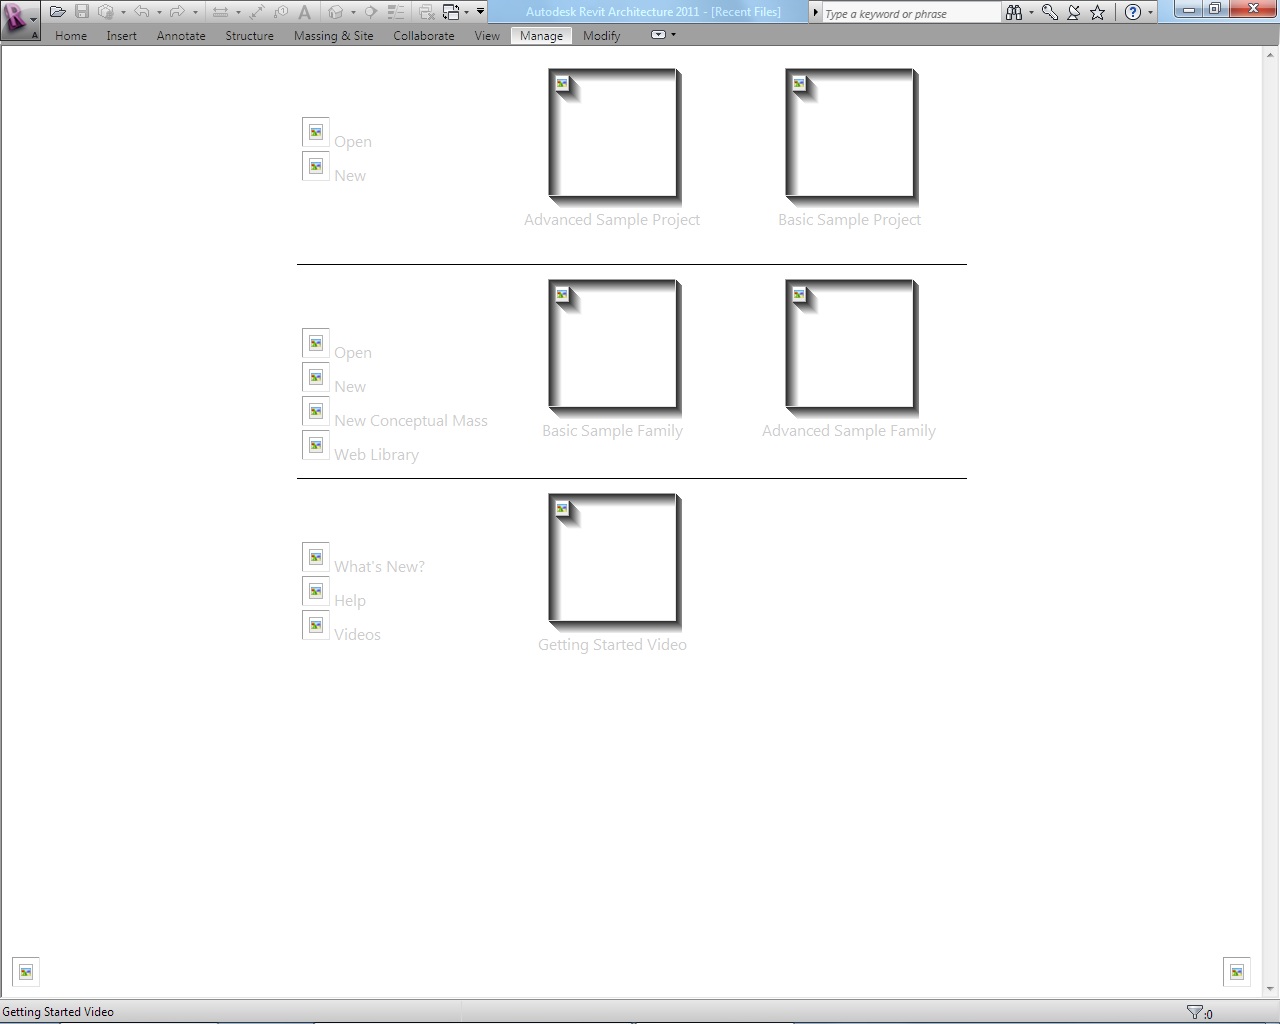
Task: Expand the Redo history dropdown arrow
Action: coord(194,13)
